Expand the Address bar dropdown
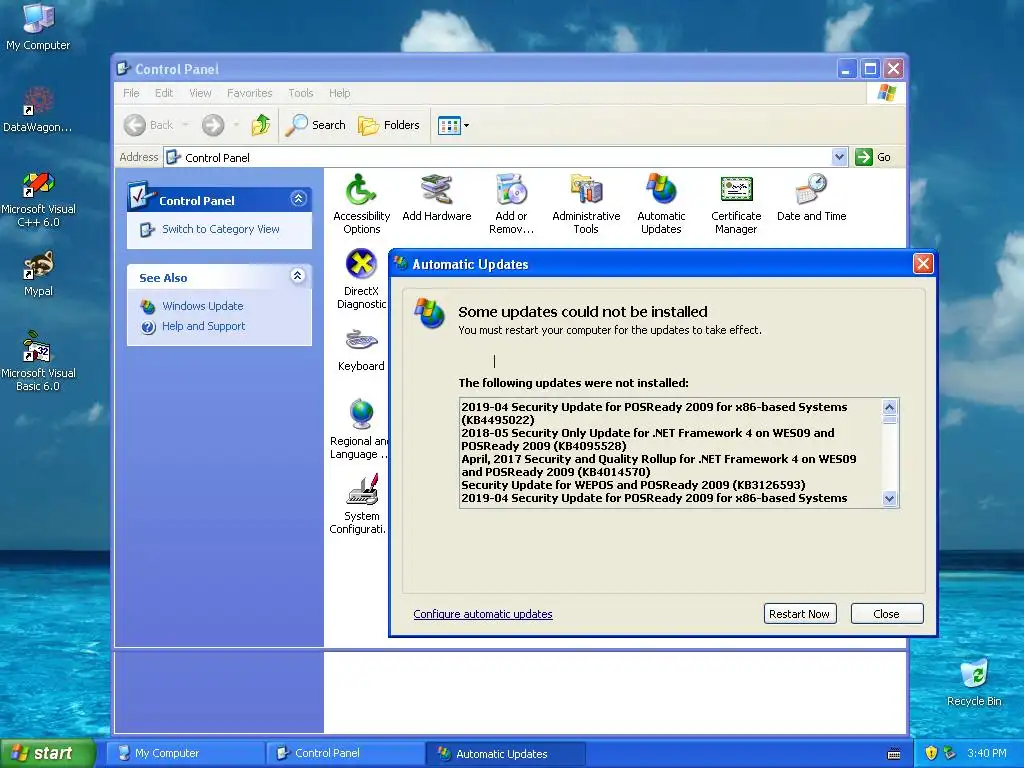 (839, 157)
